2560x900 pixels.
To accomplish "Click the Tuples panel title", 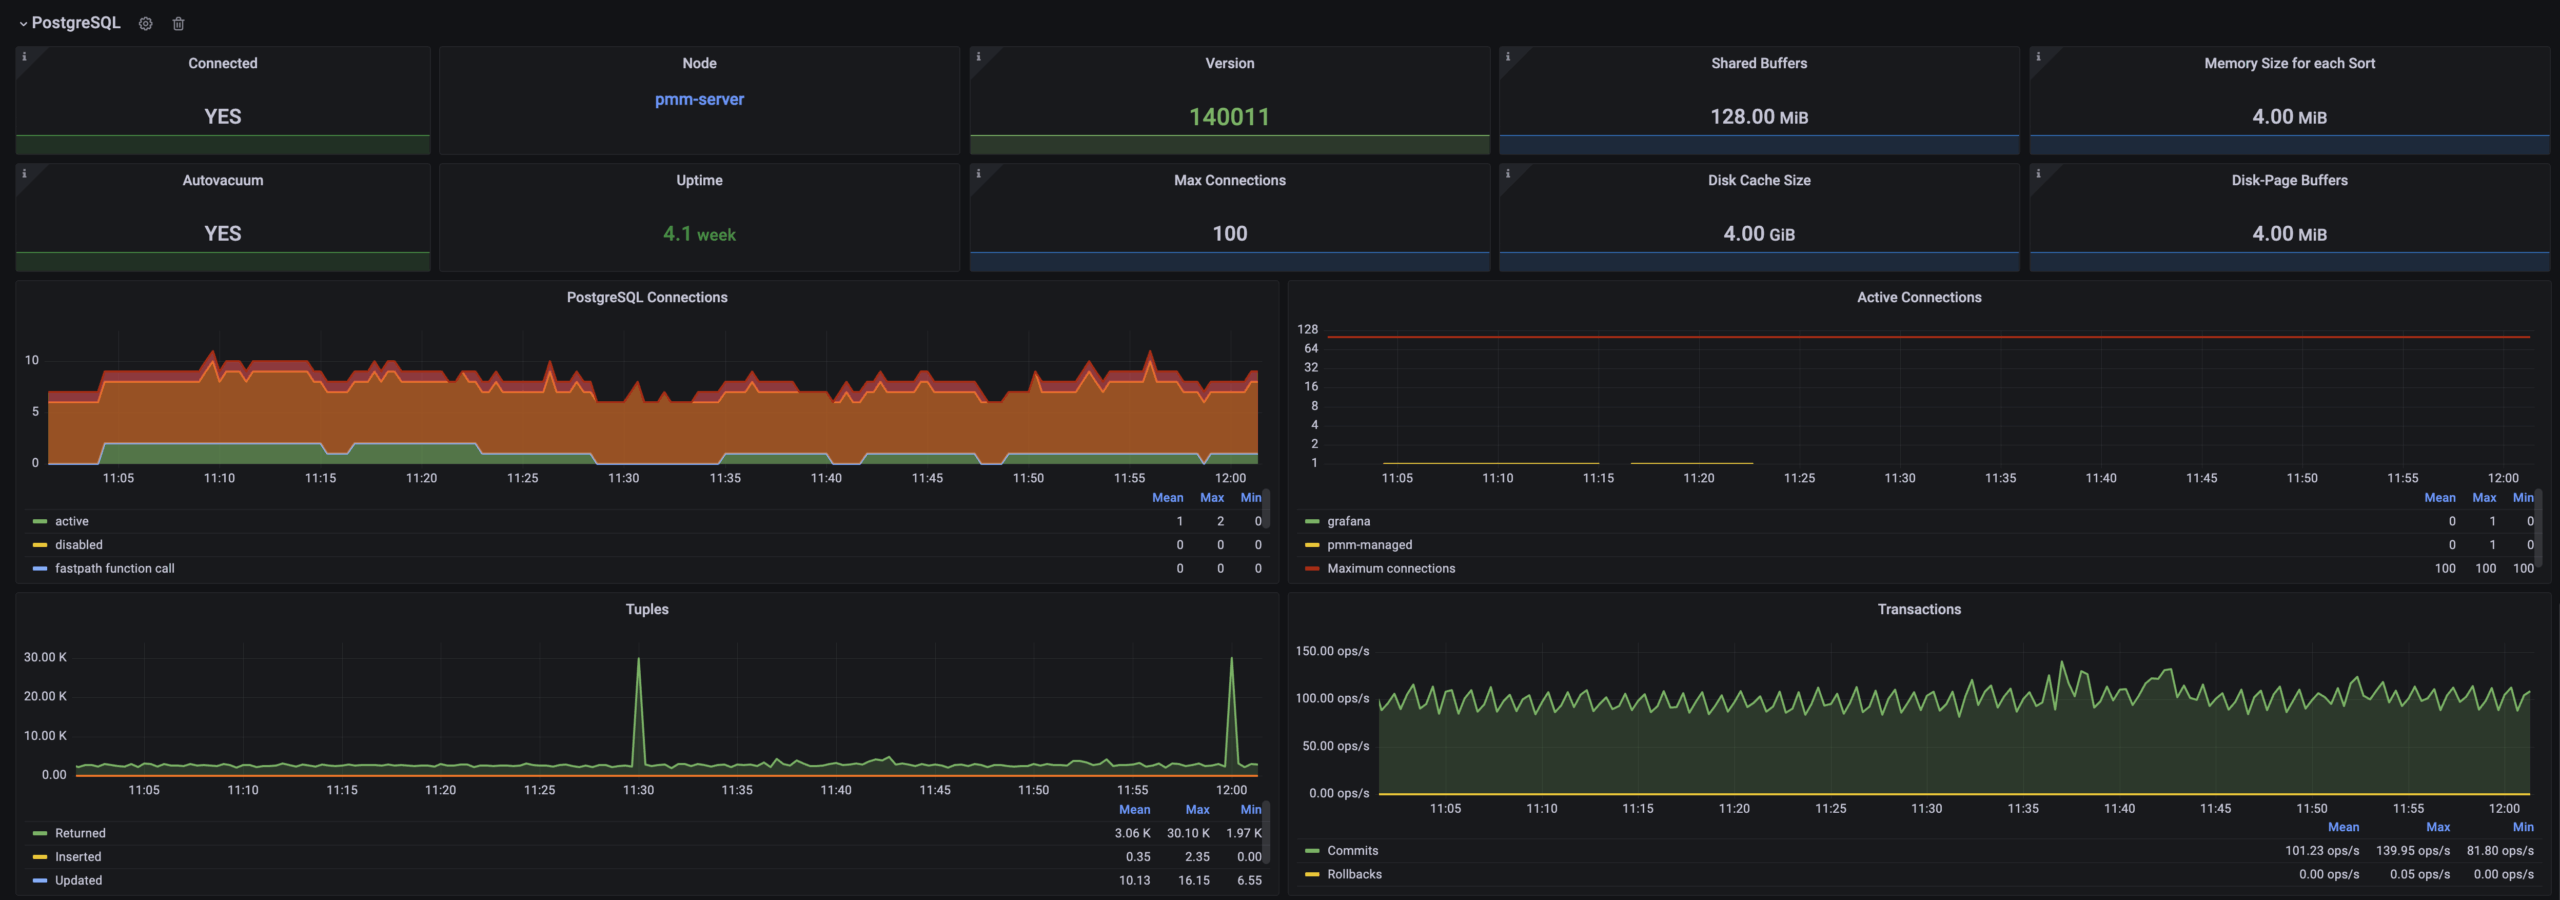I will [x=647, y=609].
